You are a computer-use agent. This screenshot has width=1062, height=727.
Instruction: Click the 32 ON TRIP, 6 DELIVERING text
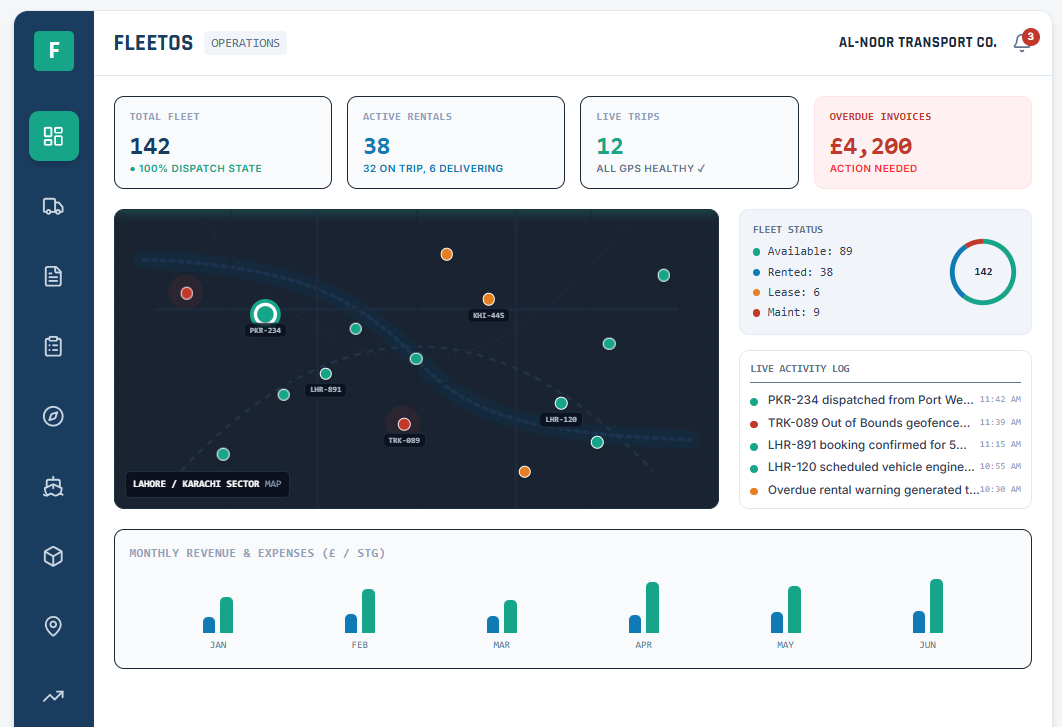click(x=433, y=168)
